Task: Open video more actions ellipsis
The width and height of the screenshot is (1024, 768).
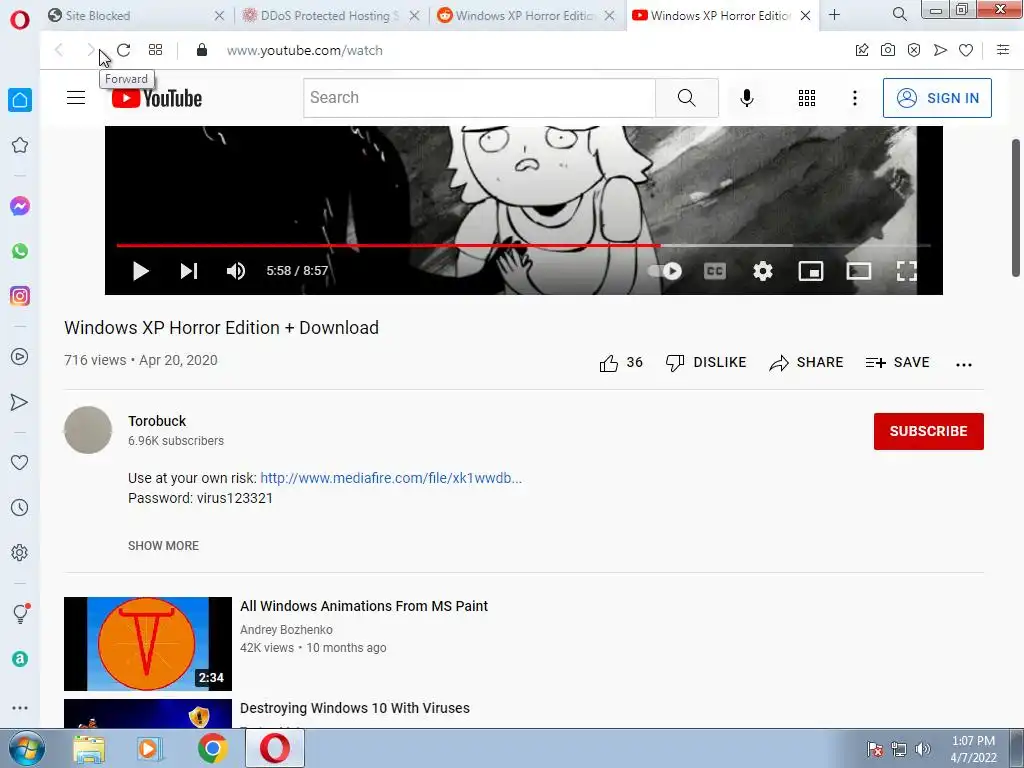Action: click(964, 364)
